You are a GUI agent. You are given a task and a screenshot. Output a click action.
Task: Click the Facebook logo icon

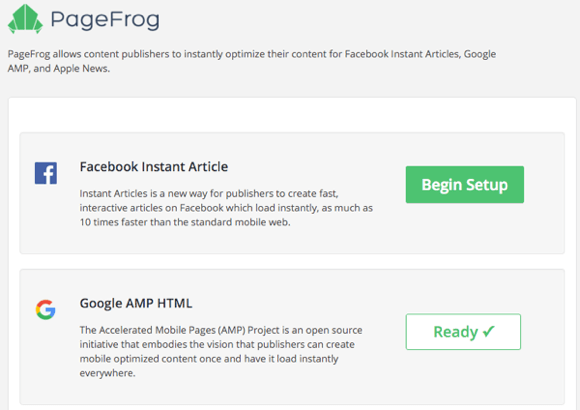pyautogui.click(x=46, y=173)
